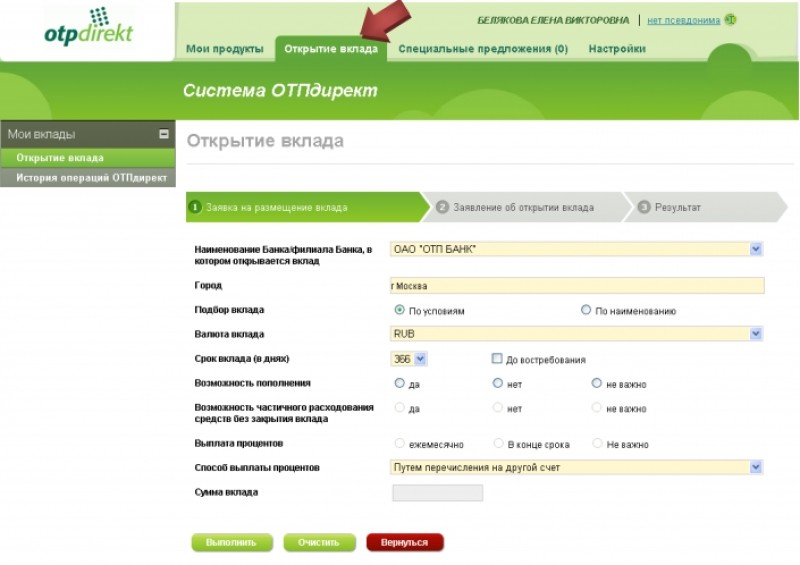800x565 pixels.
Task: Enable the До востребования checkbox
Action: click(x=497, y=358)
